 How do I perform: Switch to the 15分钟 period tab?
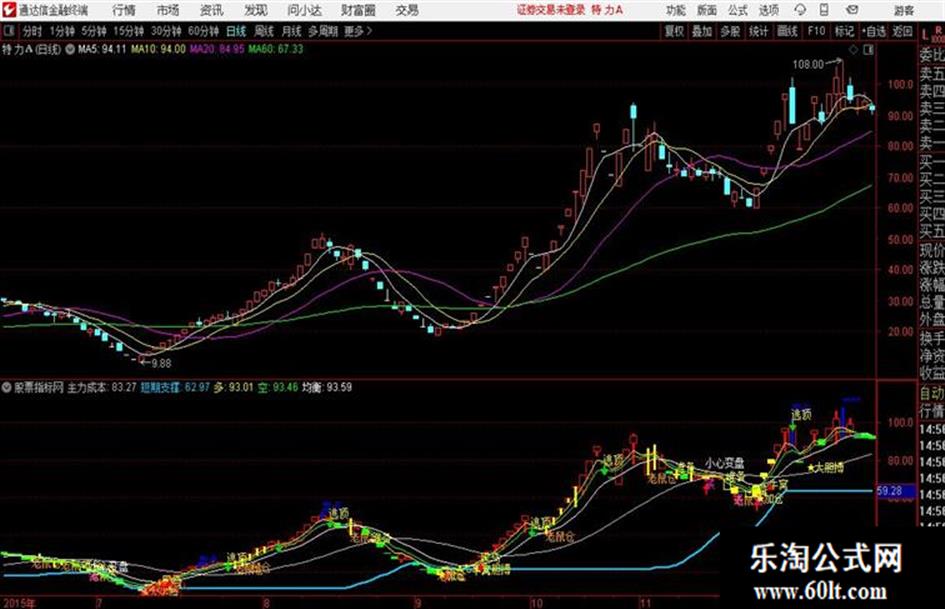128,31
